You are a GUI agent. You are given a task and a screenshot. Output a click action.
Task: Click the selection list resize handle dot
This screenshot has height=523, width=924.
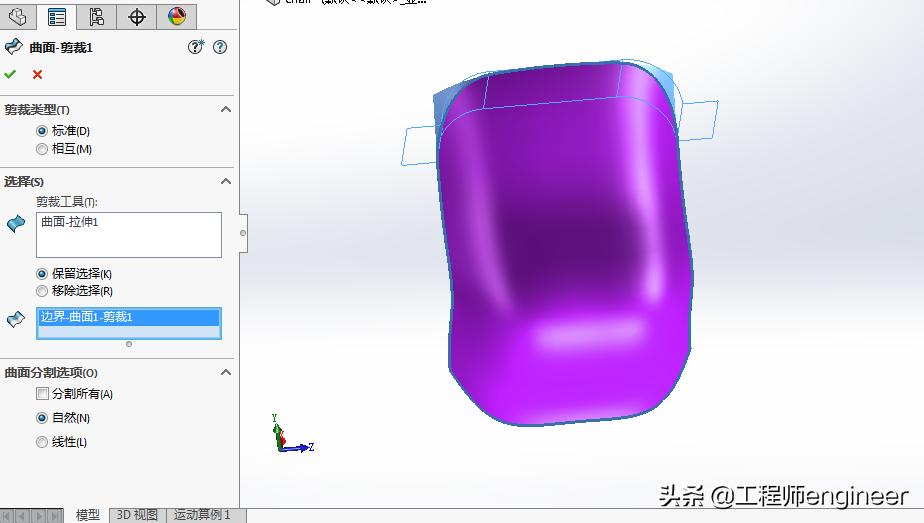(129, 344)
